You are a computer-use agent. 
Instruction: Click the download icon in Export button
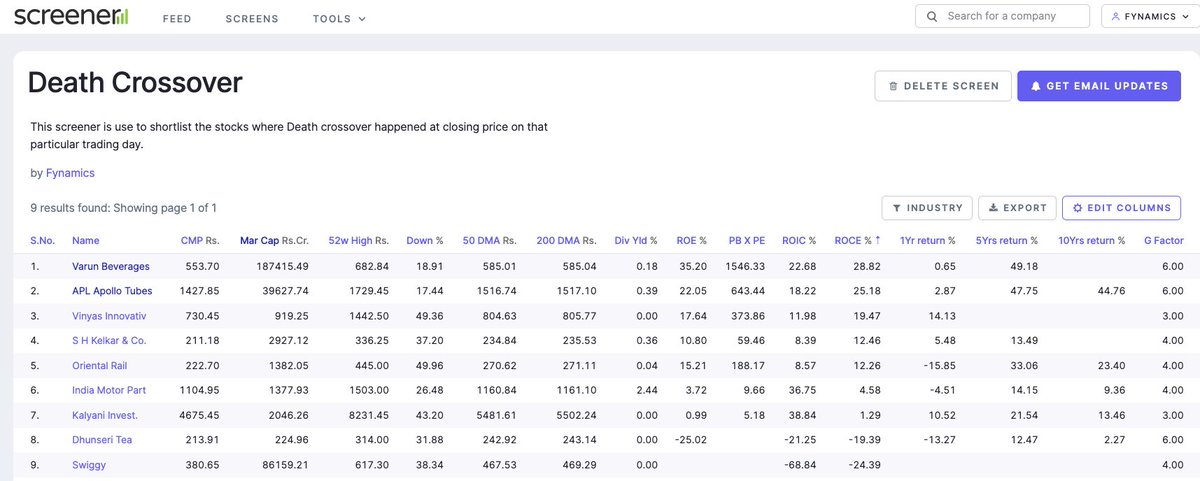993,208
